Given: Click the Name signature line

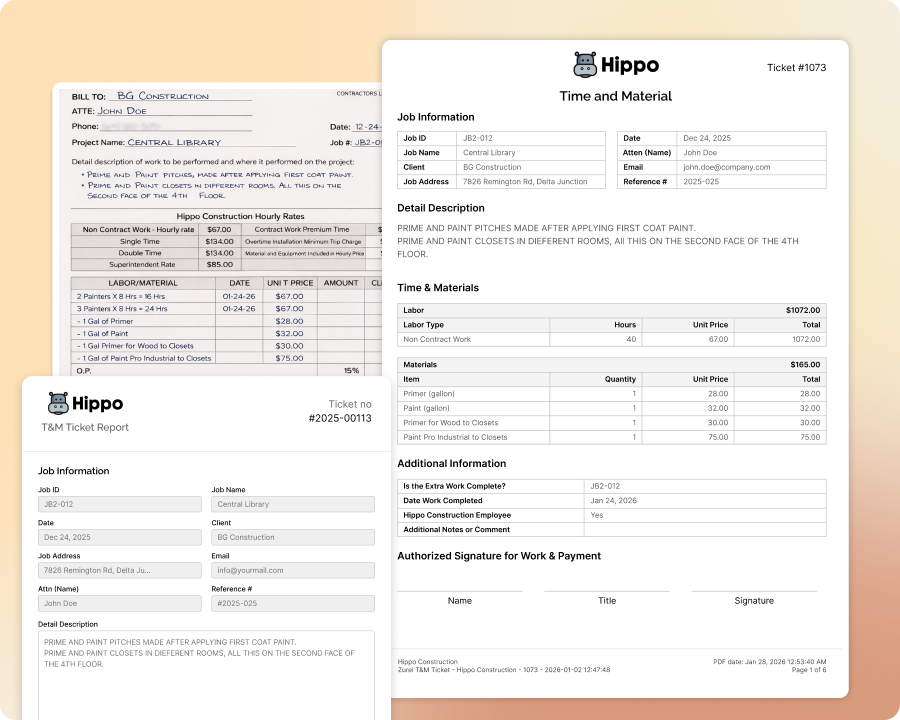Looking at the screenshot, I should [460, 591].
